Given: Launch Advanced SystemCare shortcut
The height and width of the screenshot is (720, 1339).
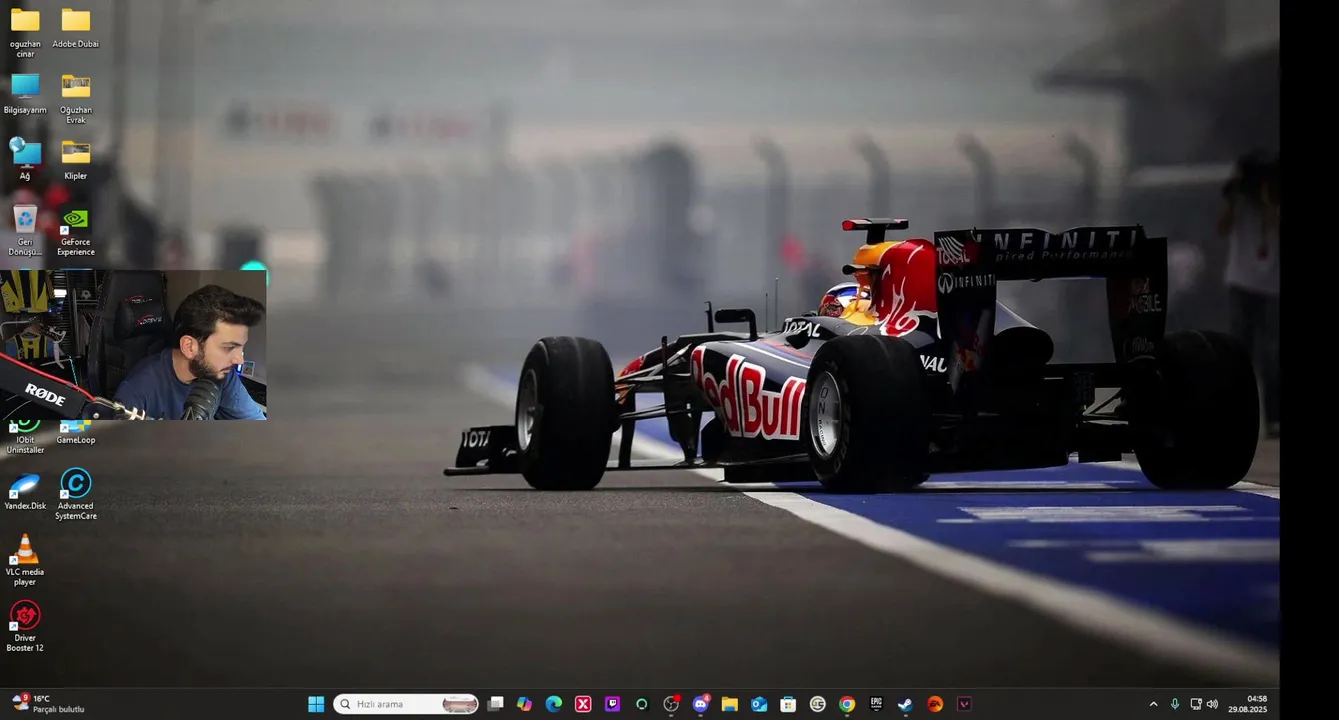Looking at the screenshot, I should click(76, 495).
